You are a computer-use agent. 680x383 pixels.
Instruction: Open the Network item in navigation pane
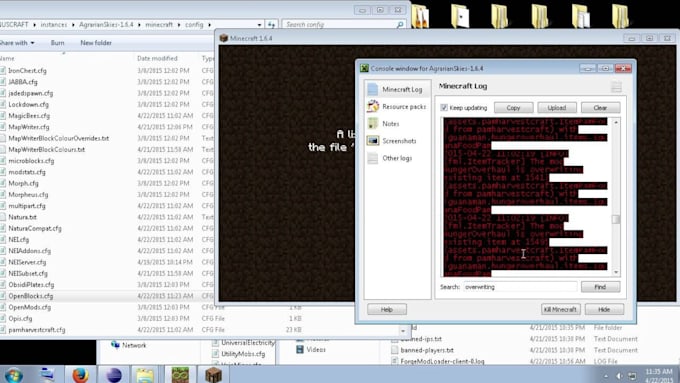click(x=128, y=345)
